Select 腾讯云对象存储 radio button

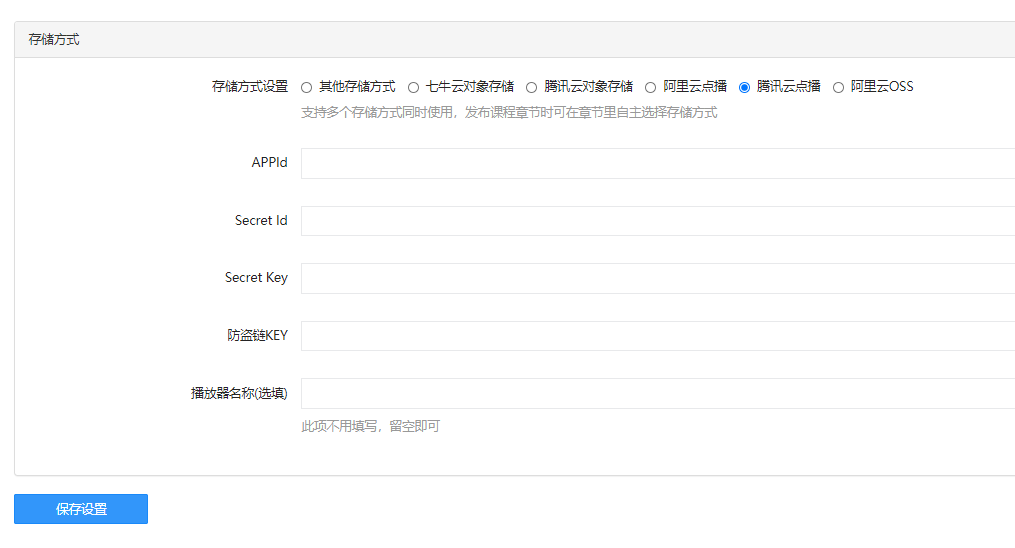click(x=531, y=87)
